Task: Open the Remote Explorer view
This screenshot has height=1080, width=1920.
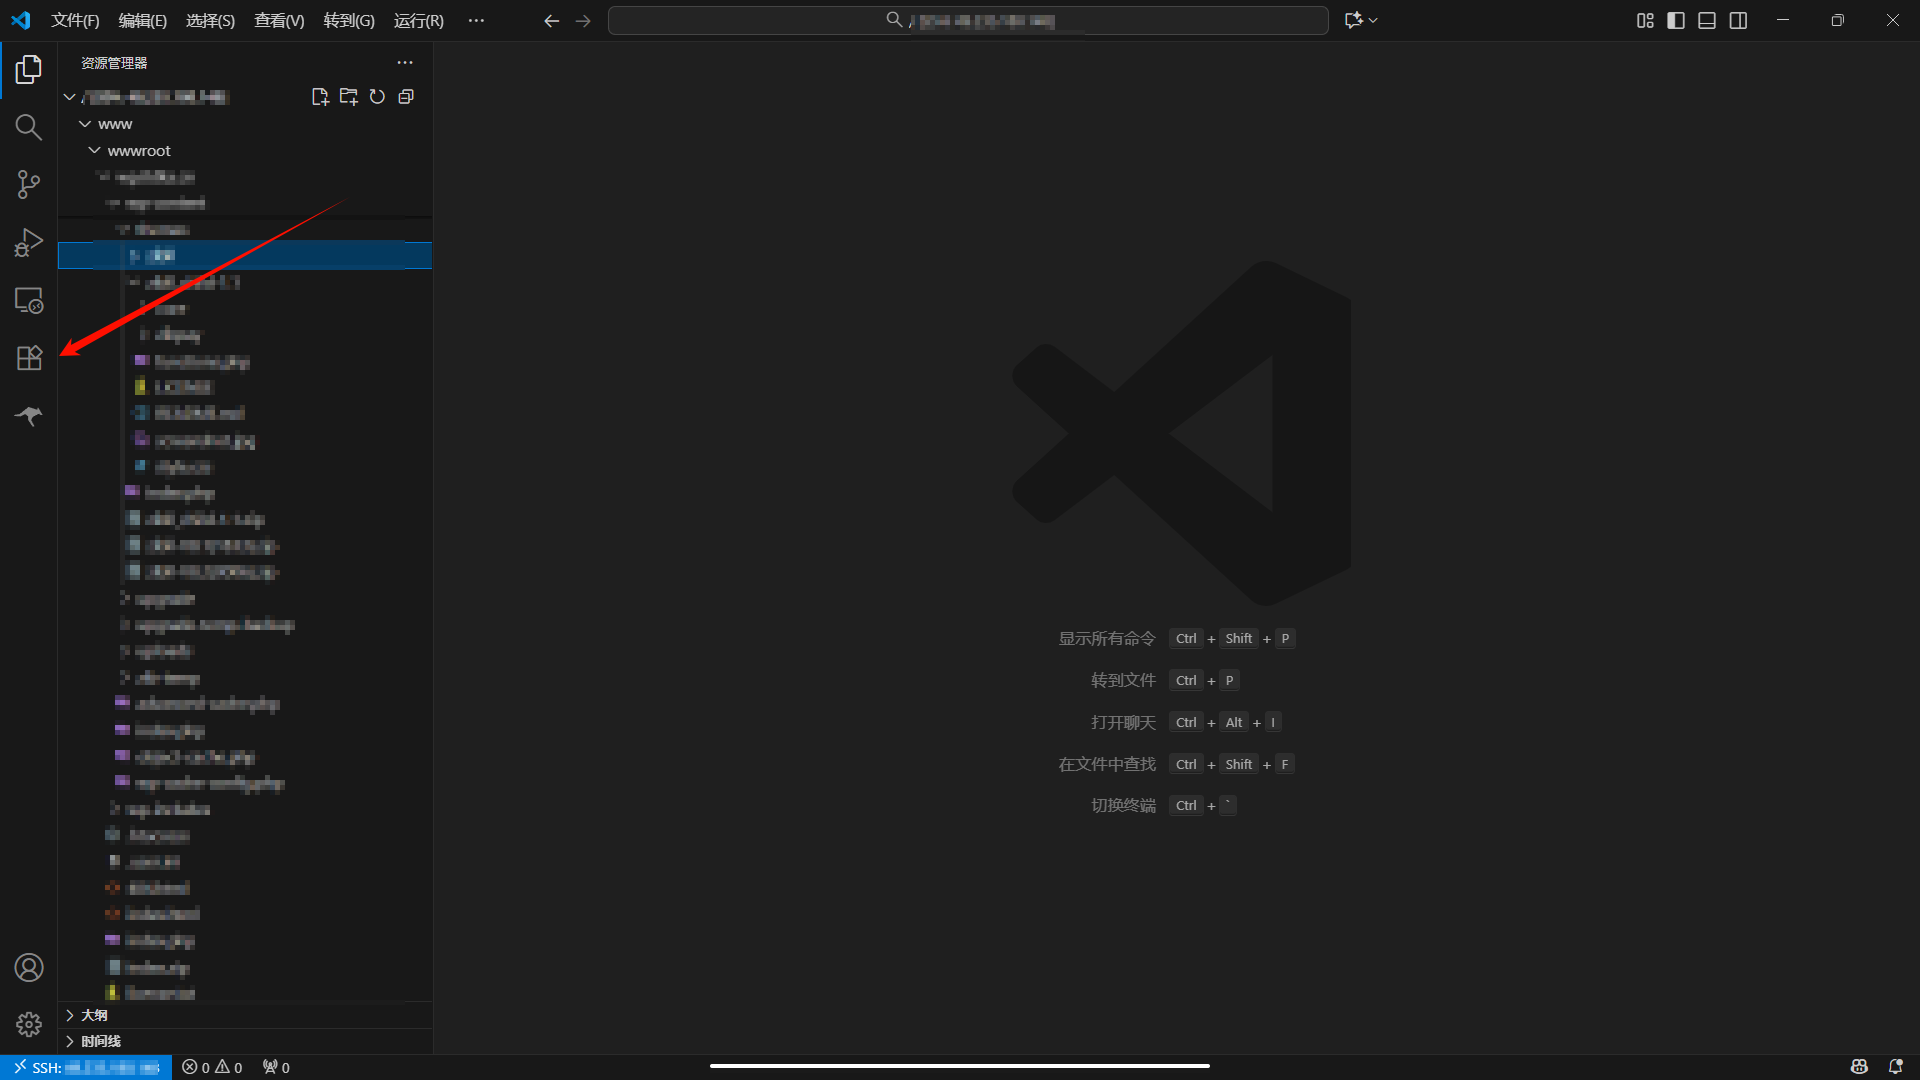Action: [28, 300]
